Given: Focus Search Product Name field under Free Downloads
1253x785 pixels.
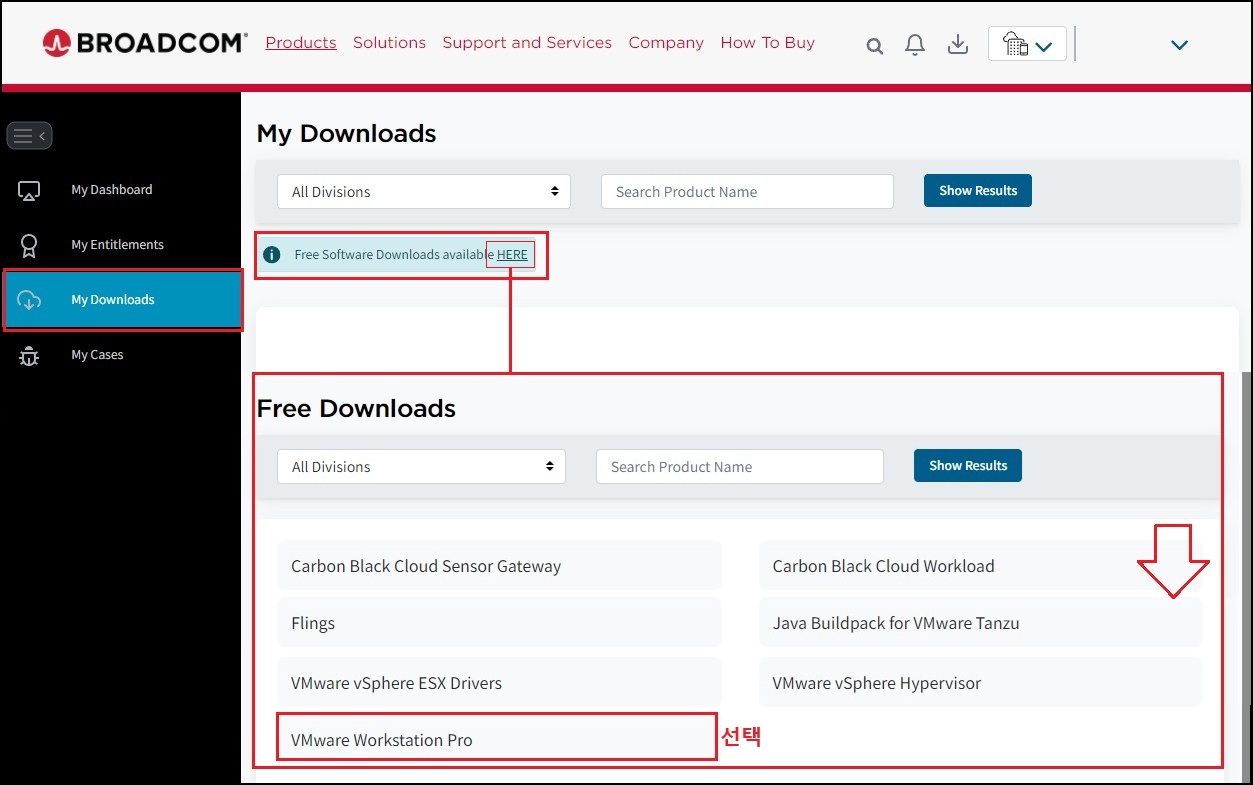Looking at the screenshot, I should point(740,467).
